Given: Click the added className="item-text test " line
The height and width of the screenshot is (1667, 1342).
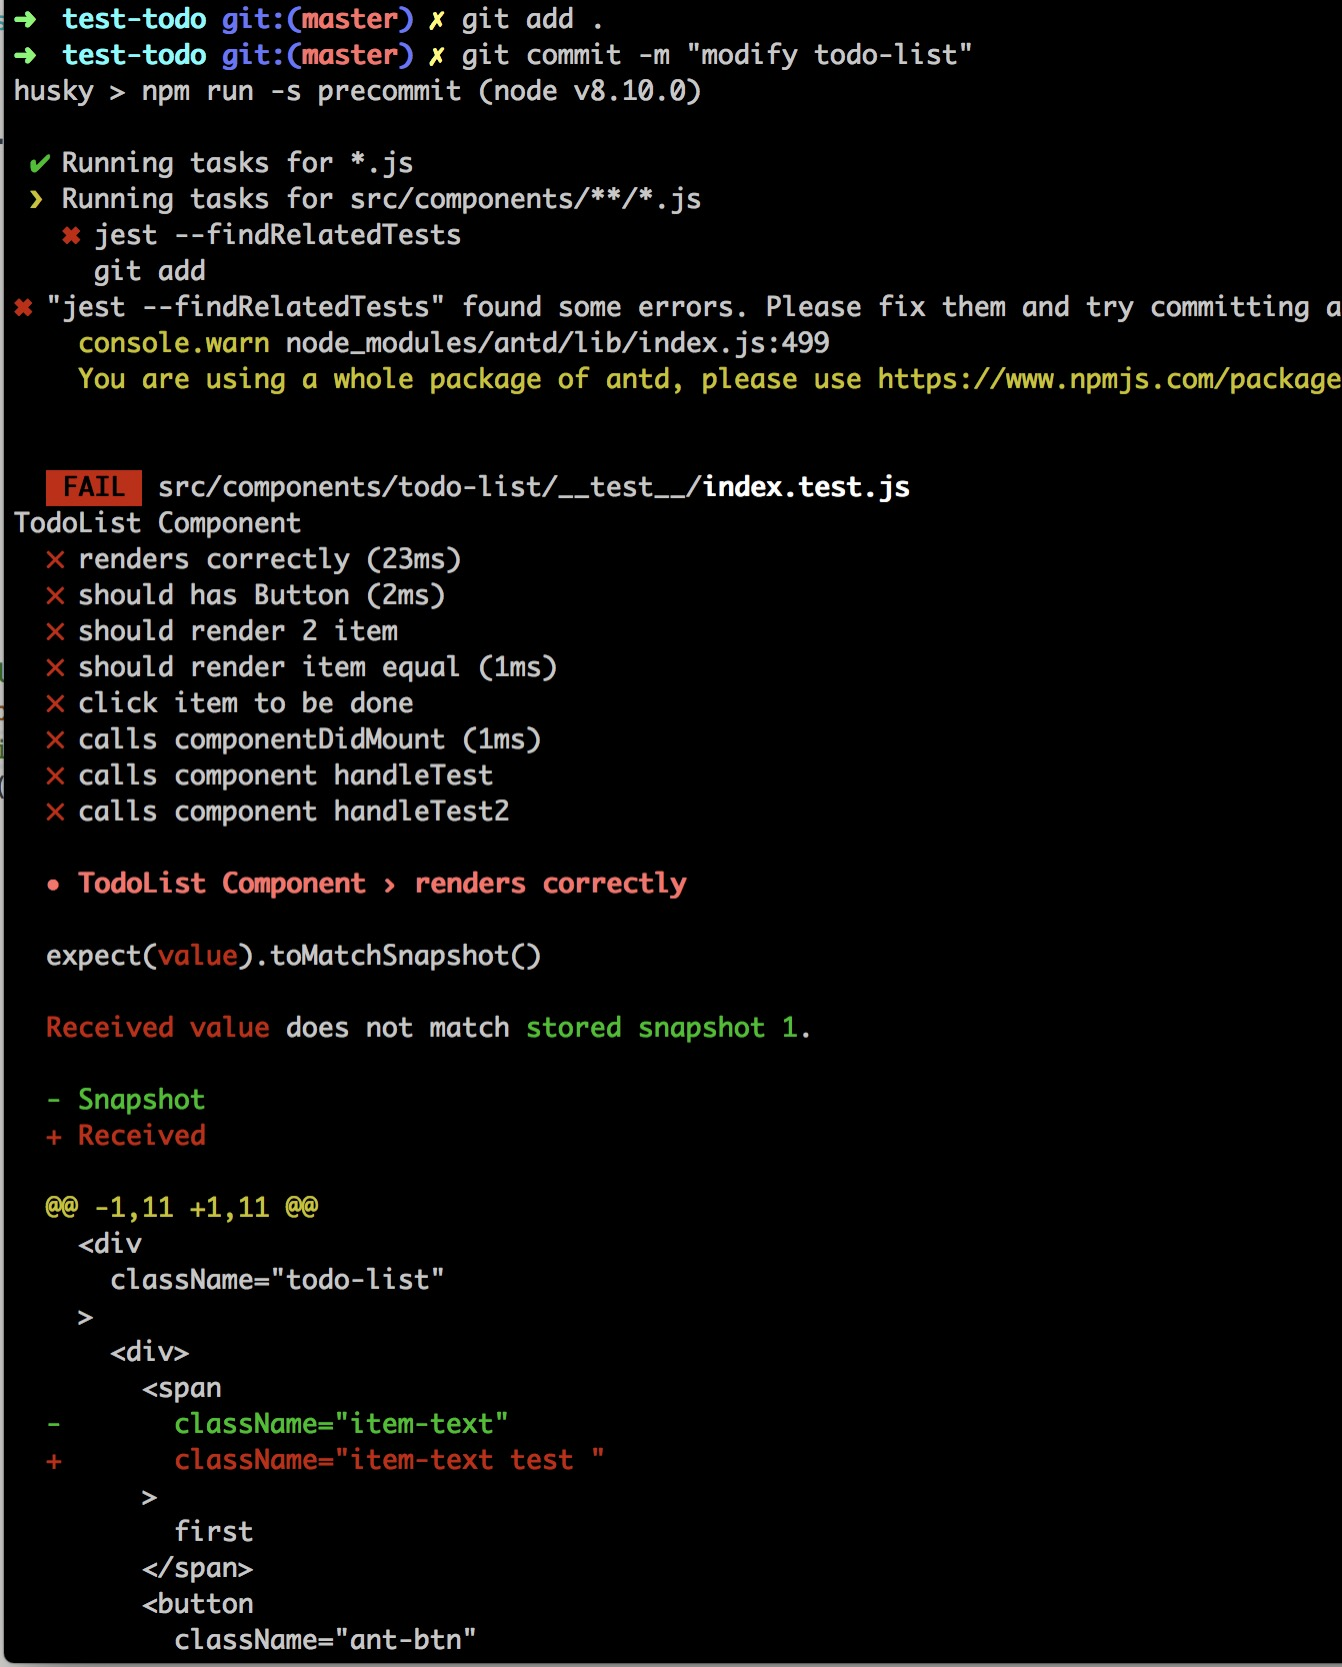Looking at the screenshot, I should pyautogui.click(x=389, y=1460).
